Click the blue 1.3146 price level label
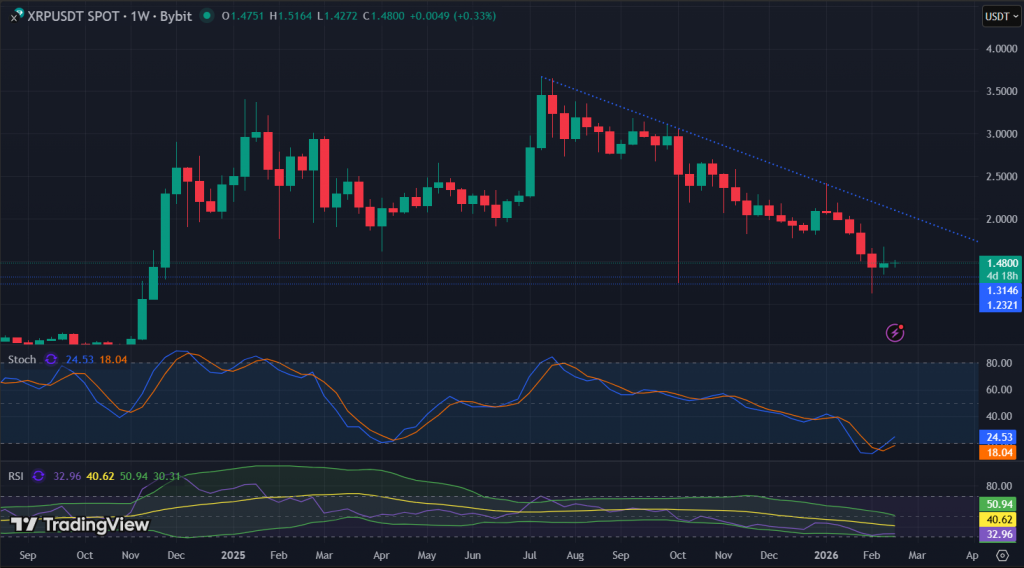 coord(1001,289)
